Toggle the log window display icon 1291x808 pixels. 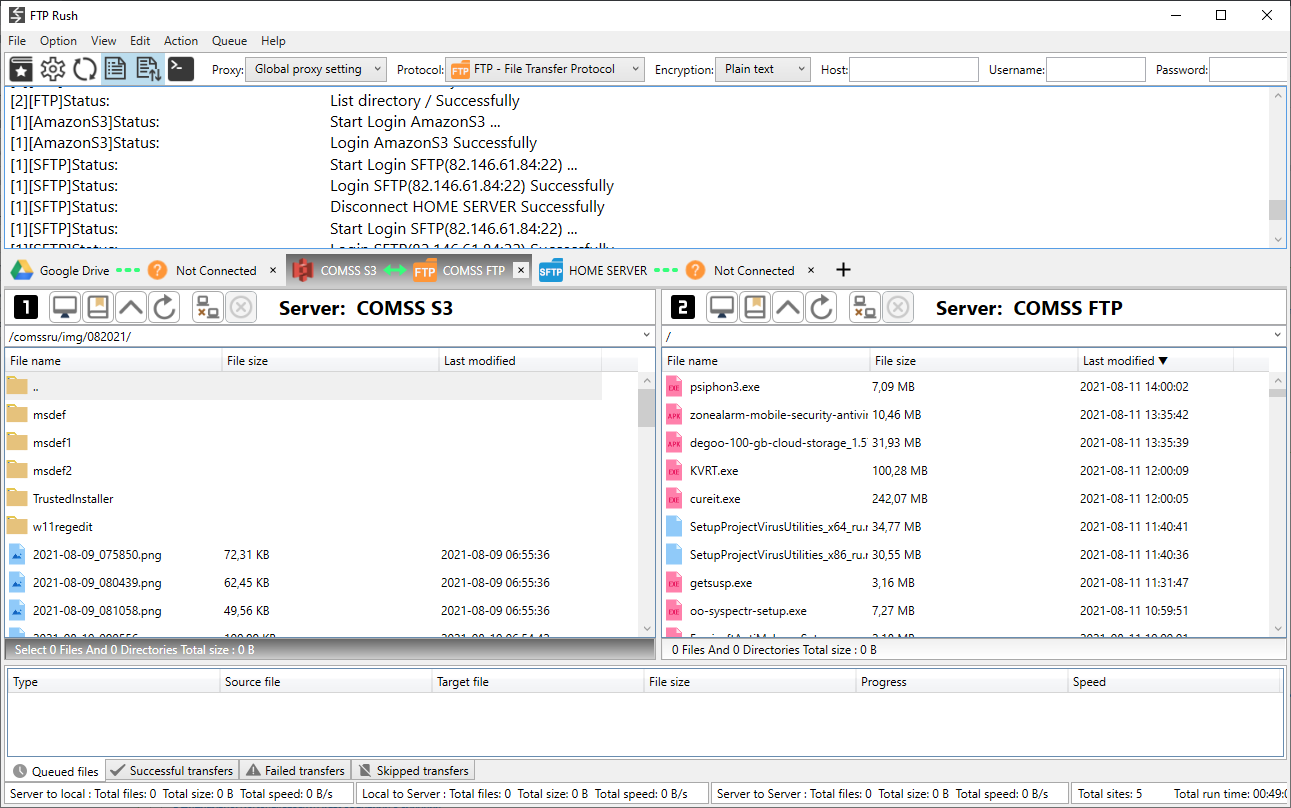116,69
